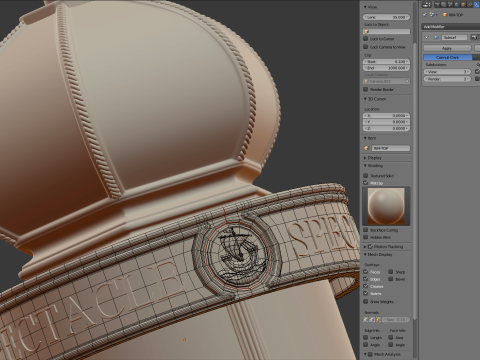Click the object icon beside Item name
Viewport: 480px width, 360px height.
point(366,148)
